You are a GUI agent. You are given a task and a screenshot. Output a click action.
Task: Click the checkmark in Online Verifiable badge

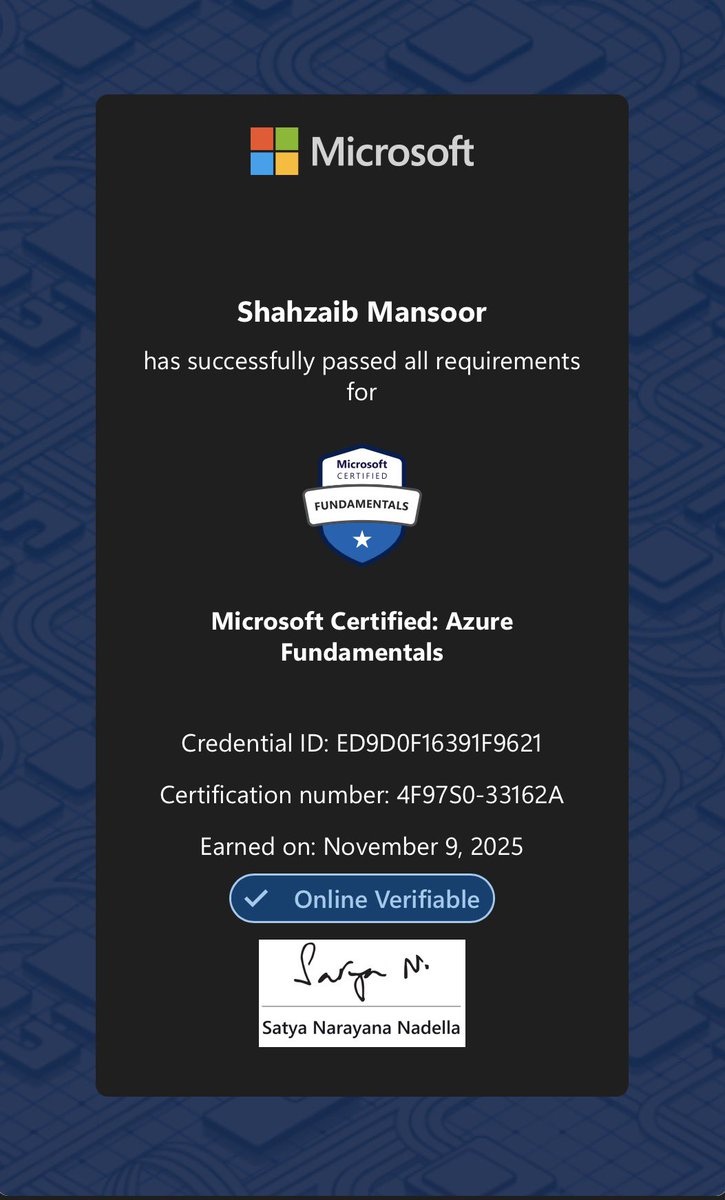257,899
